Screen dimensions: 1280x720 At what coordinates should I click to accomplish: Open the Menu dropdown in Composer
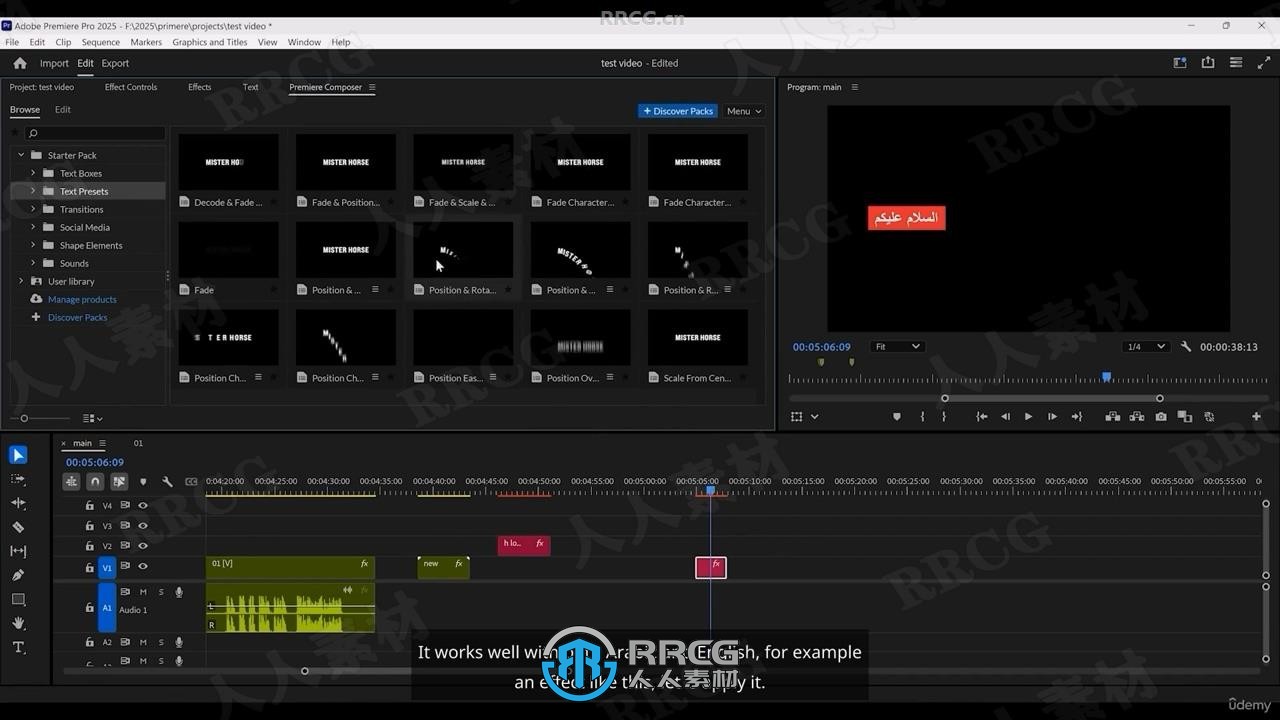[744, 111]
